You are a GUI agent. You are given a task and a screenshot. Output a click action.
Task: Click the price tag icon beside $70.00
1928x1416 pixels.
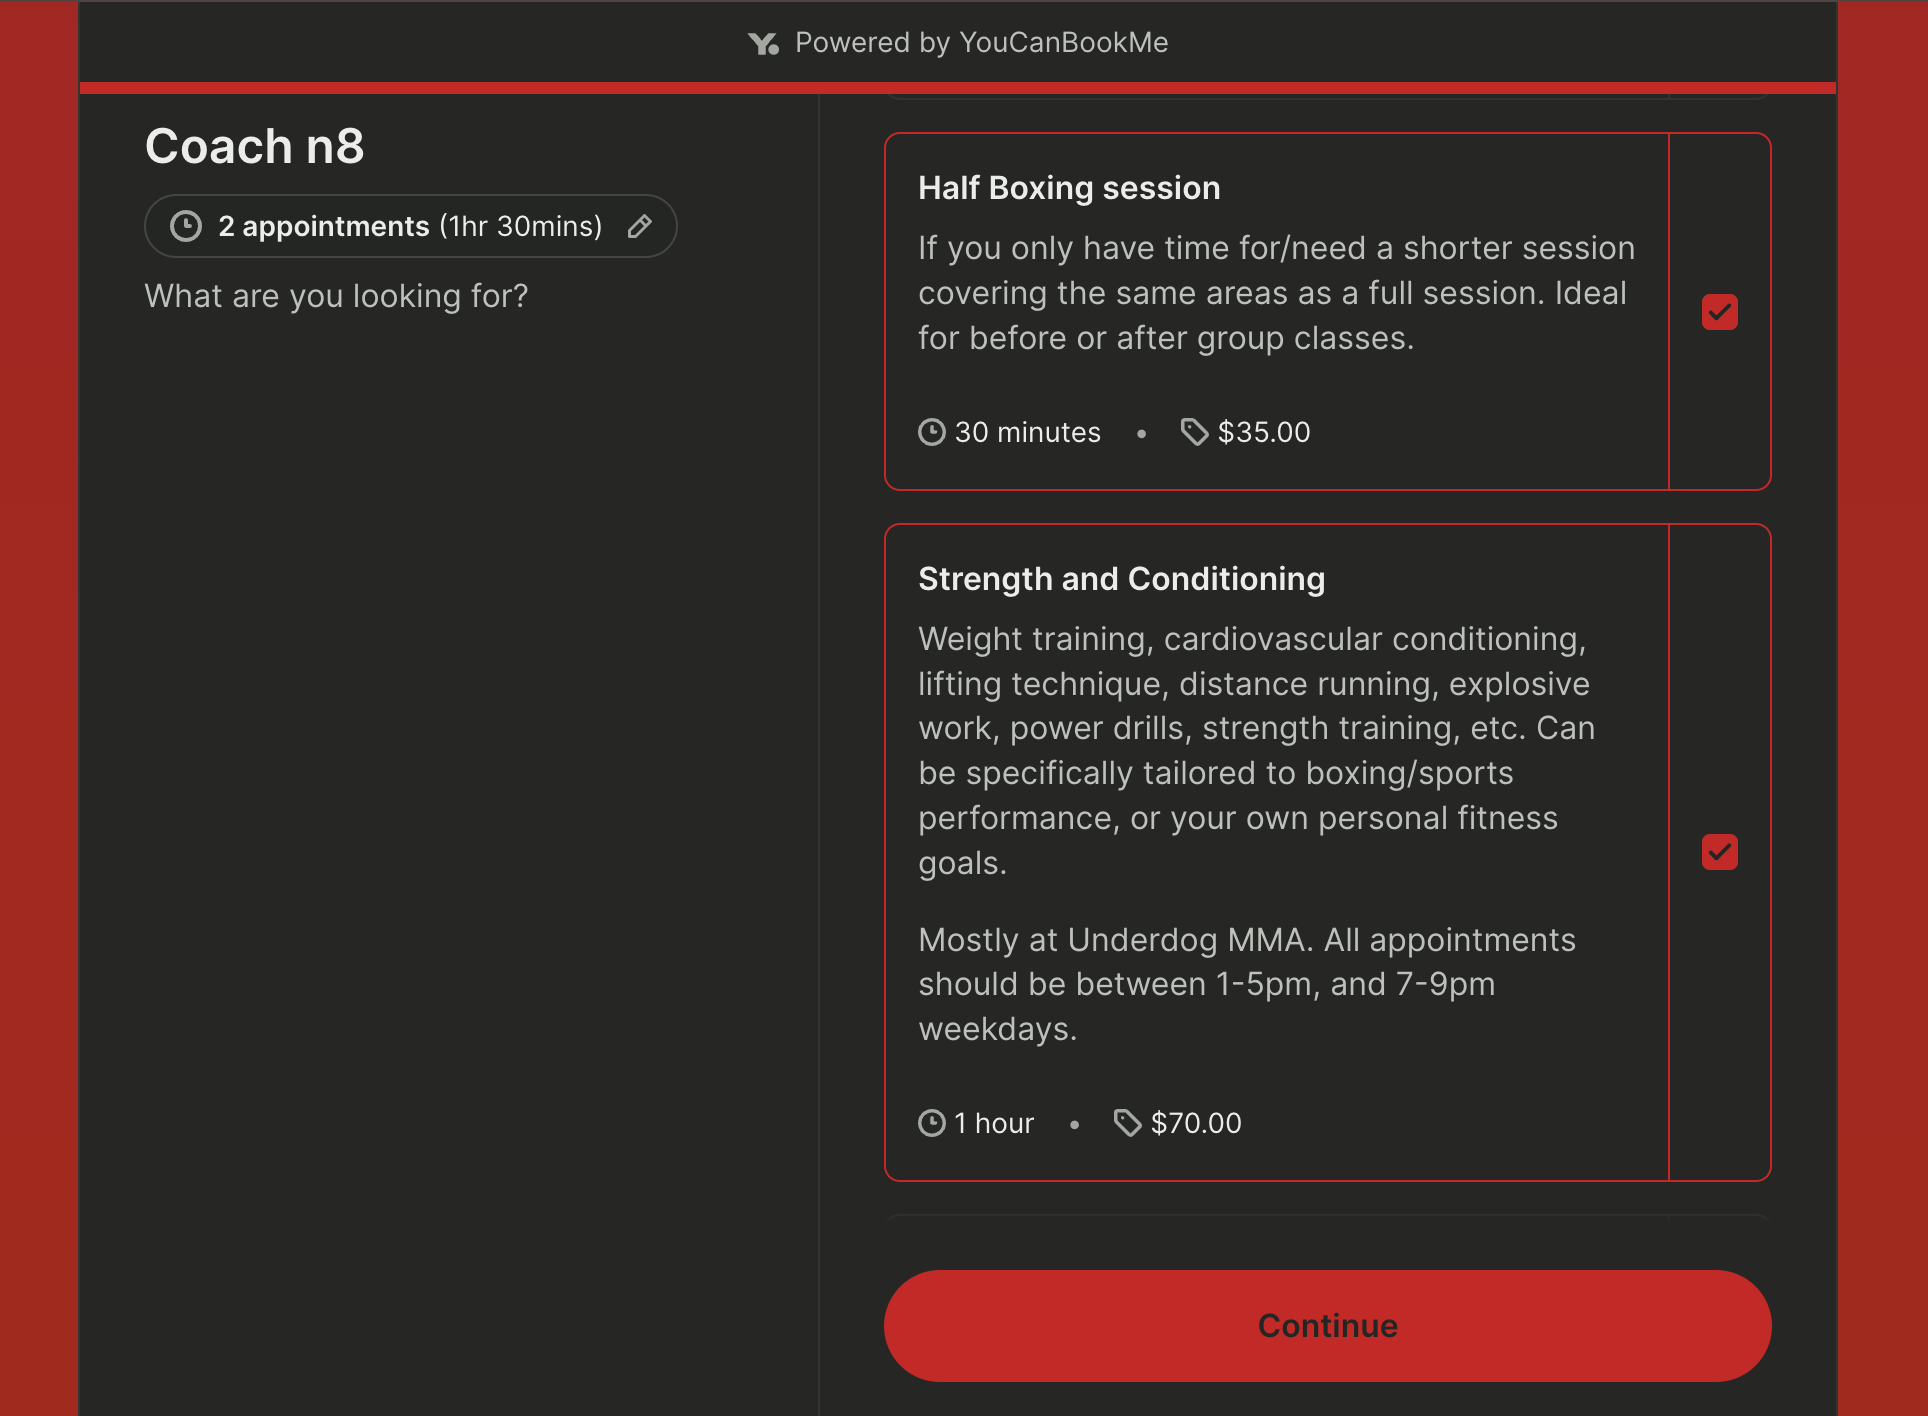1127,1123
